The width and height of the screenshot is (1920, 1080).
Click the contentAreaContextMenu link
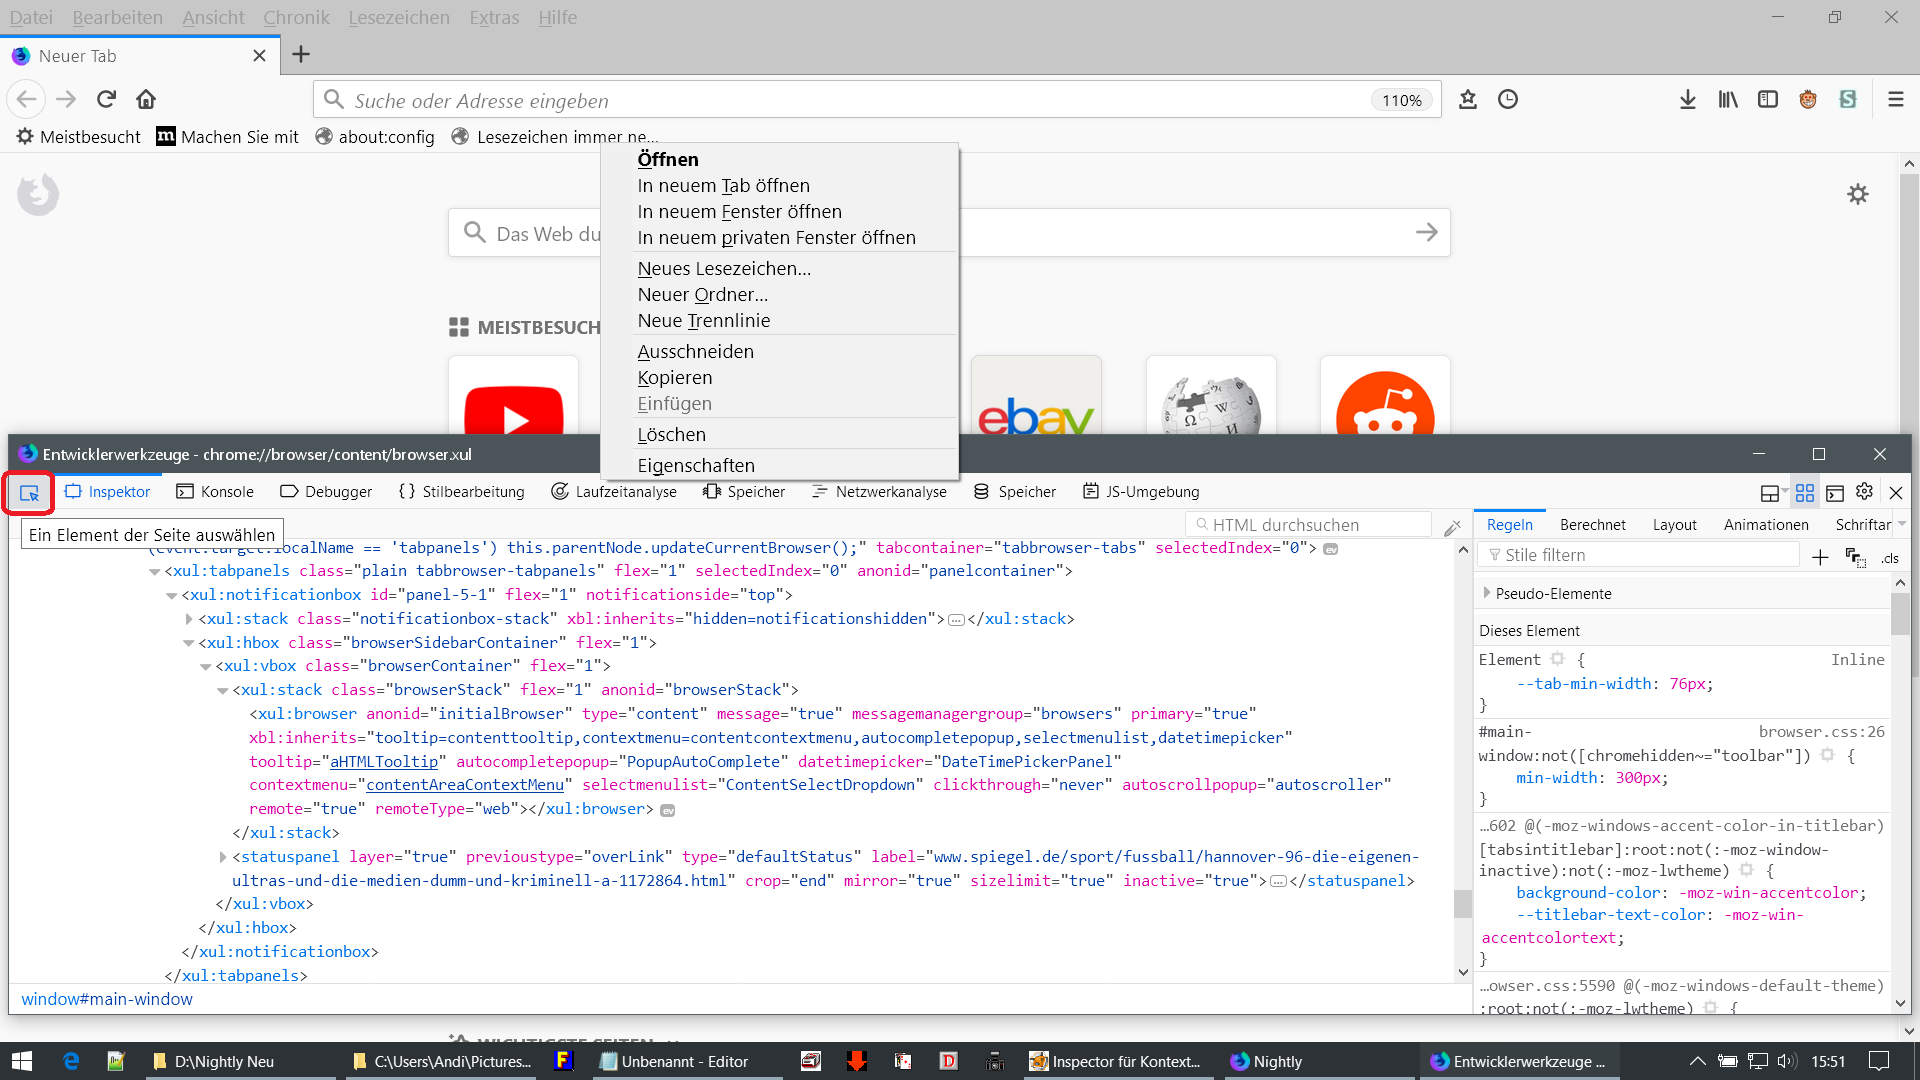click(x=465, y=785)
